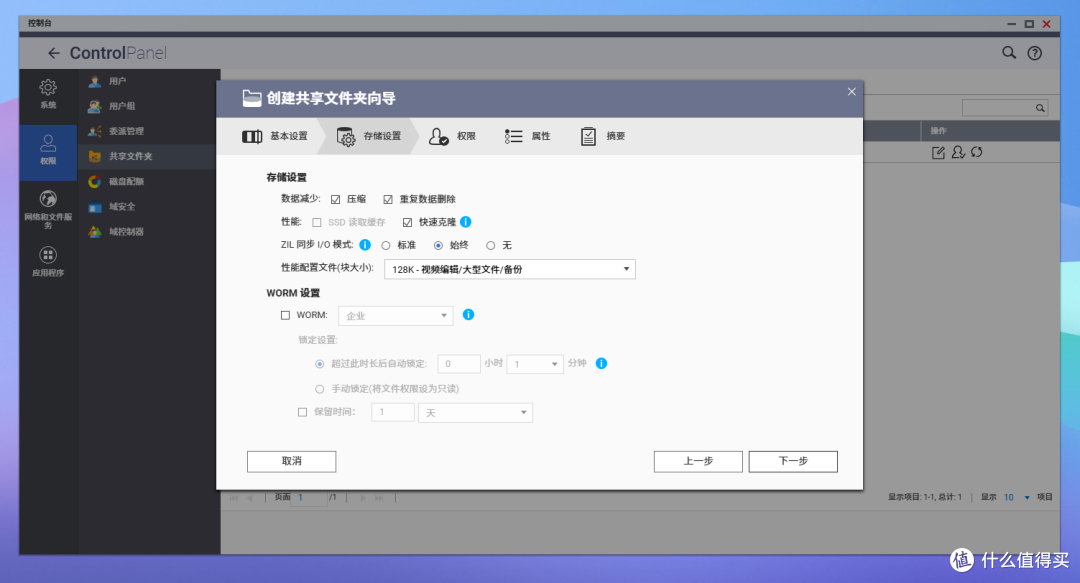
Task: Click the info icon after 分钟
Action: 601,363
